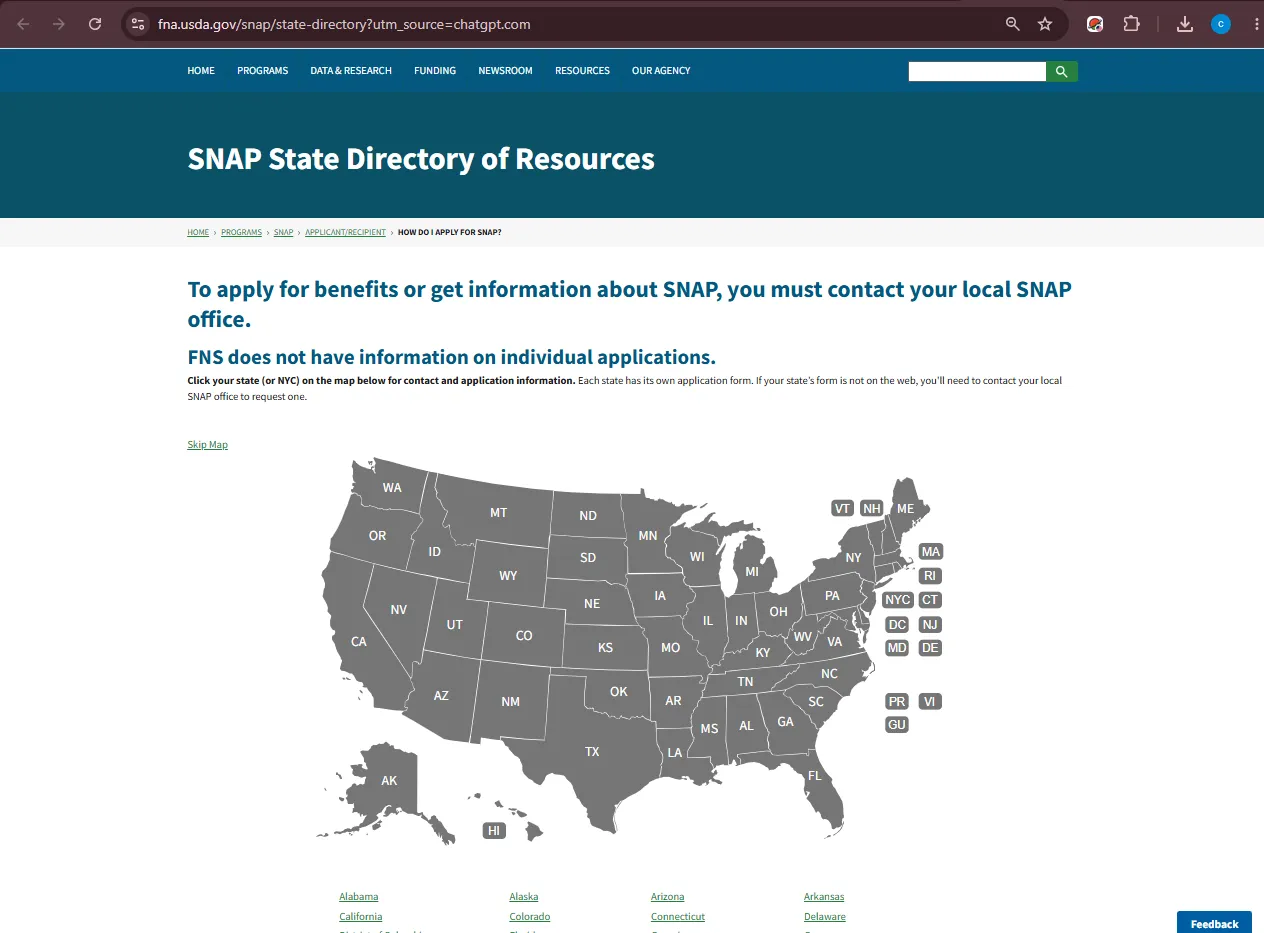Screen dimensions: 1264x933
Task: Click the browser forward arrow
Action: [59, 24]
